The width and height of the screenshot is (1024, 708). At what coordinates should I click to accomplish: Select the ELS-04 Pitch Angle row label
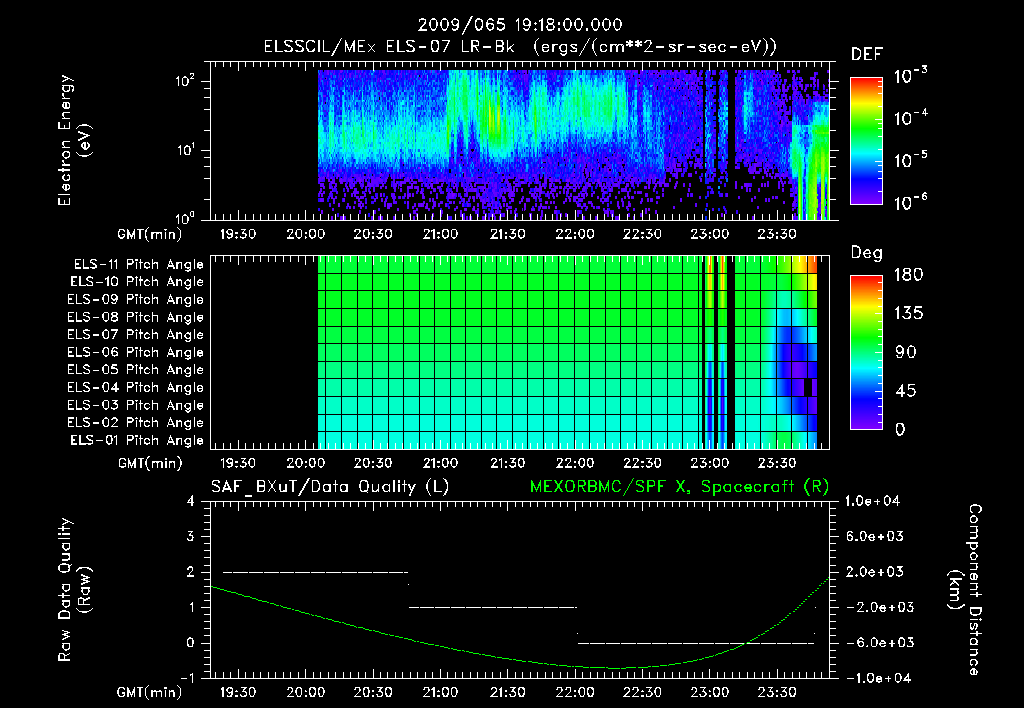tap(136, 388)
